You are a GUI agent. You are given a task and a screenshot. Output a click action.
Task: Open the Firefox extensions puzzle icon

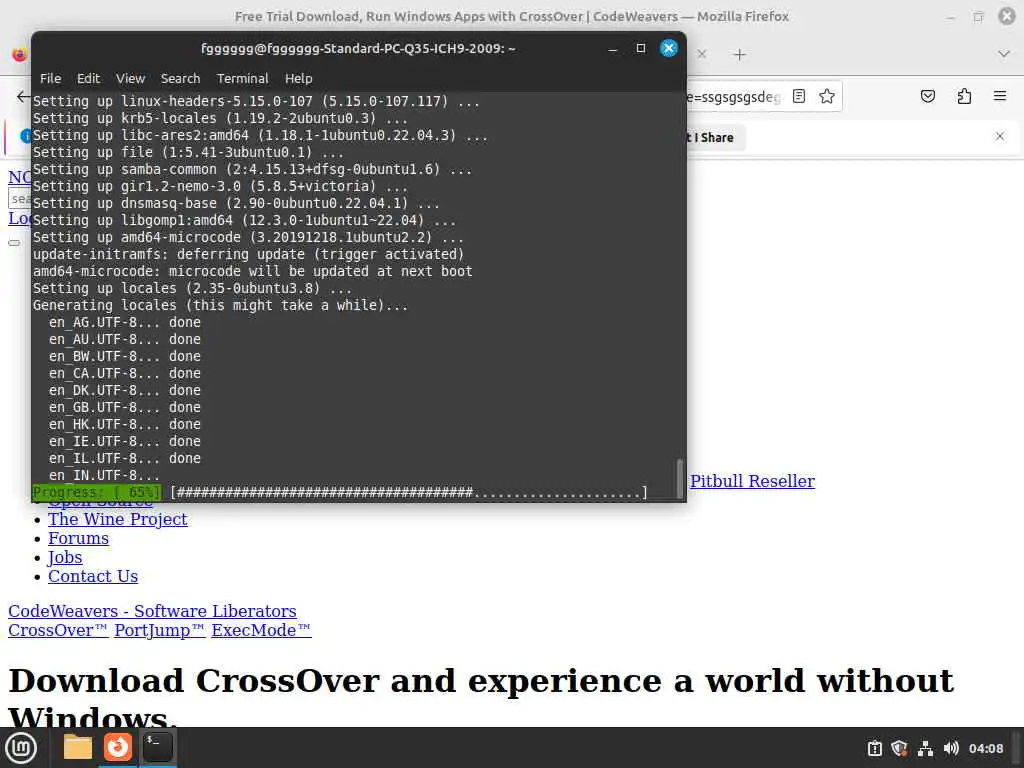tap(964, 97)
